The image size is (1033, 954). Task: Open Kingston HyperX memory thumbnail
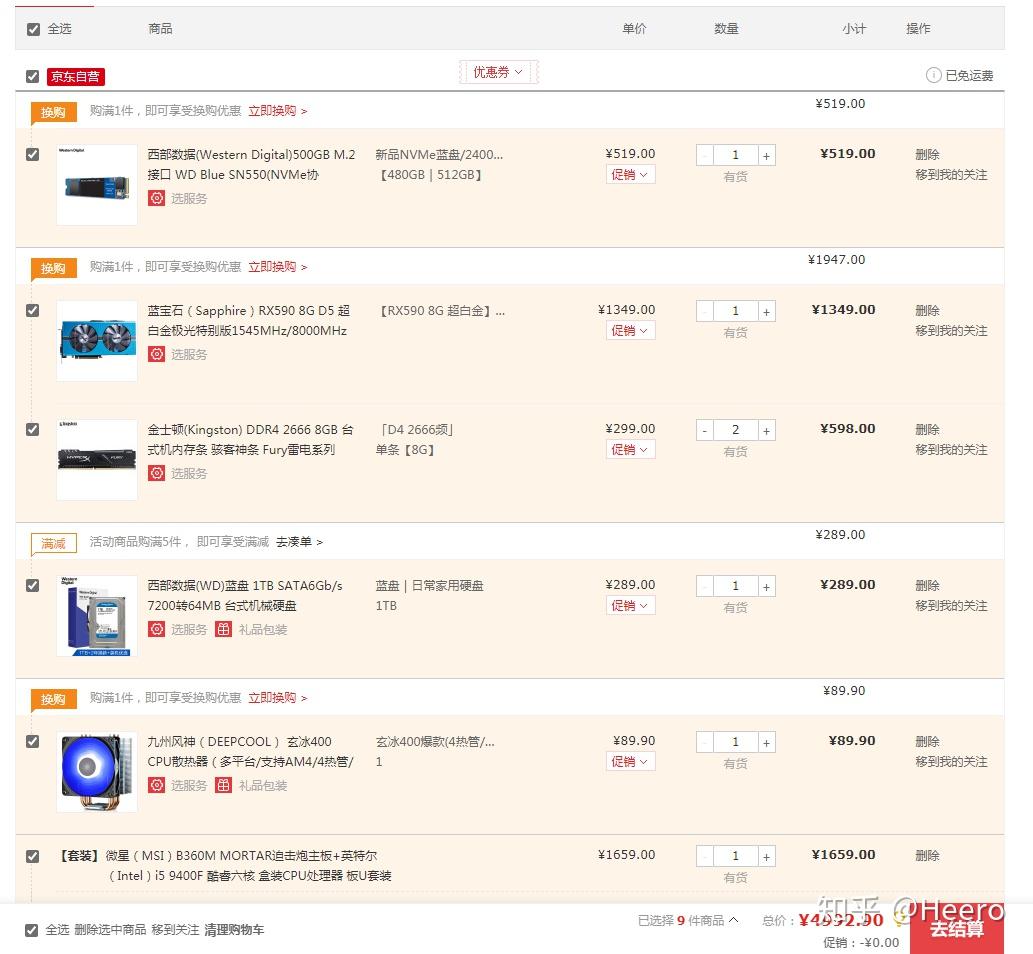click(97, 460)
